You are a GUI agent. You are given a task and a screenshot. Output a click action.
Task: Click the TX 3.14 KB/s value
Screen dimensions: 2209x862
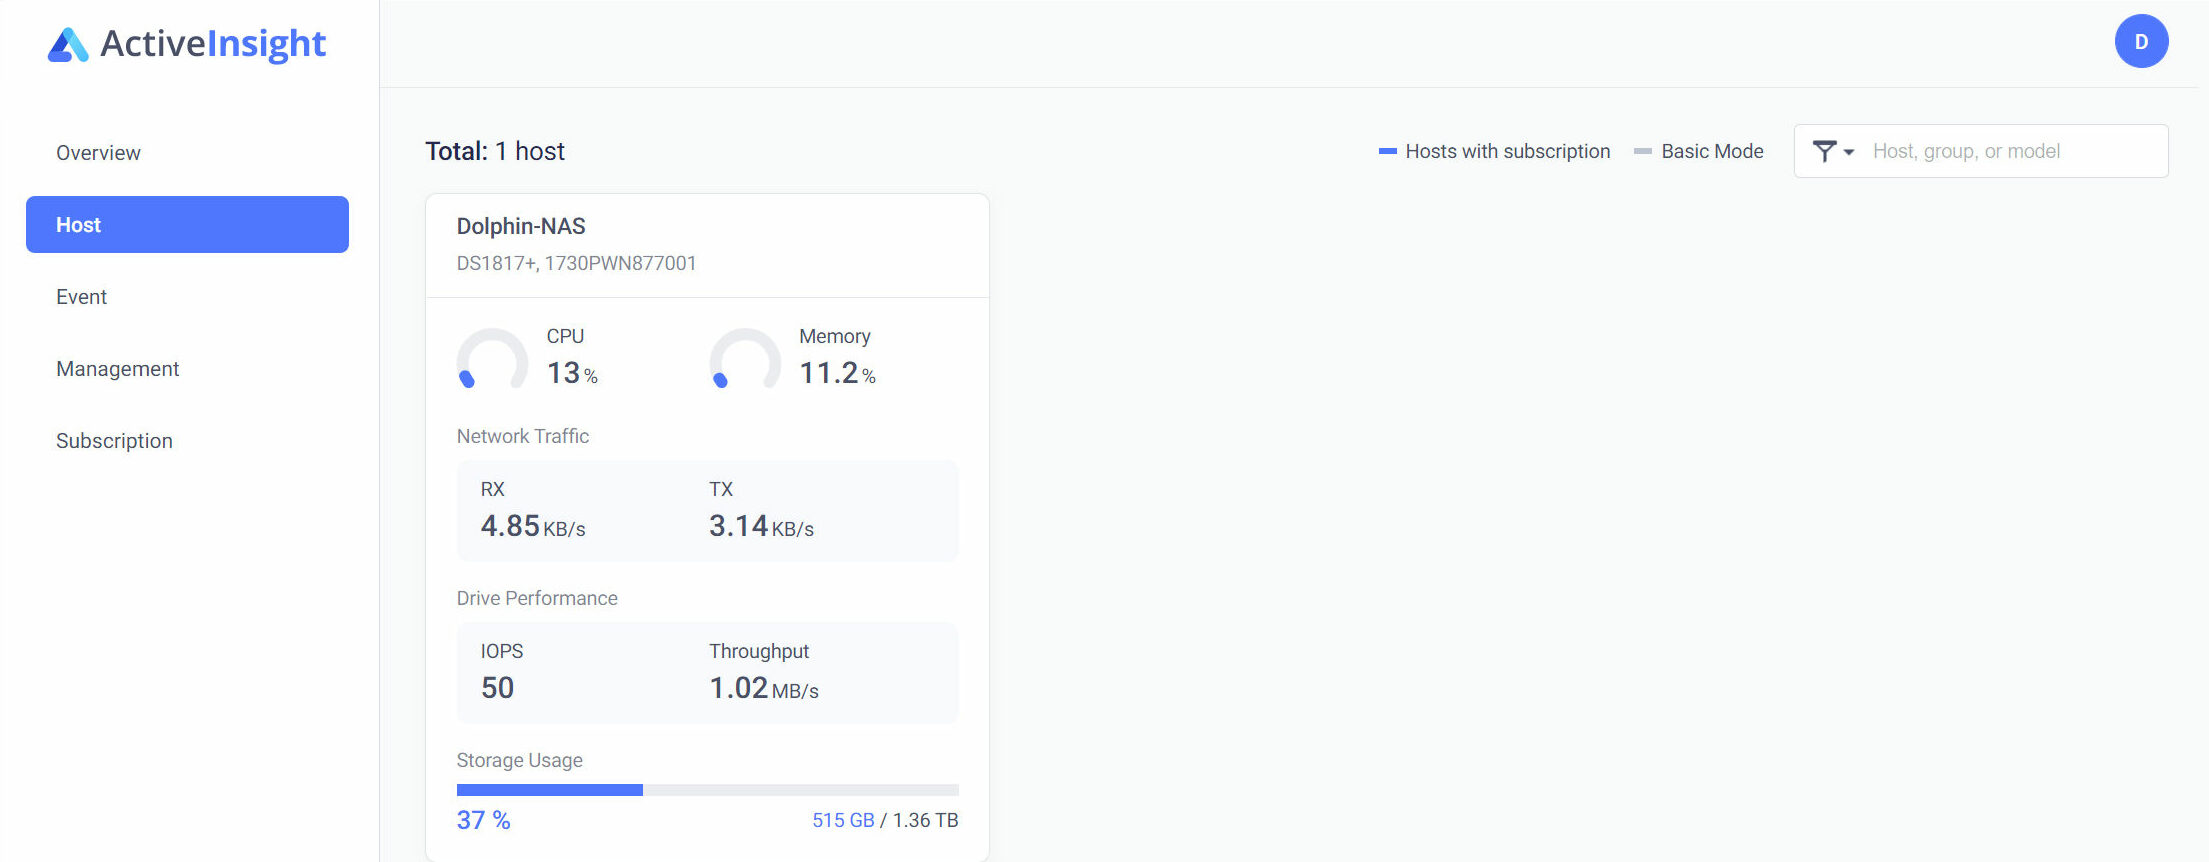[761, 526]
